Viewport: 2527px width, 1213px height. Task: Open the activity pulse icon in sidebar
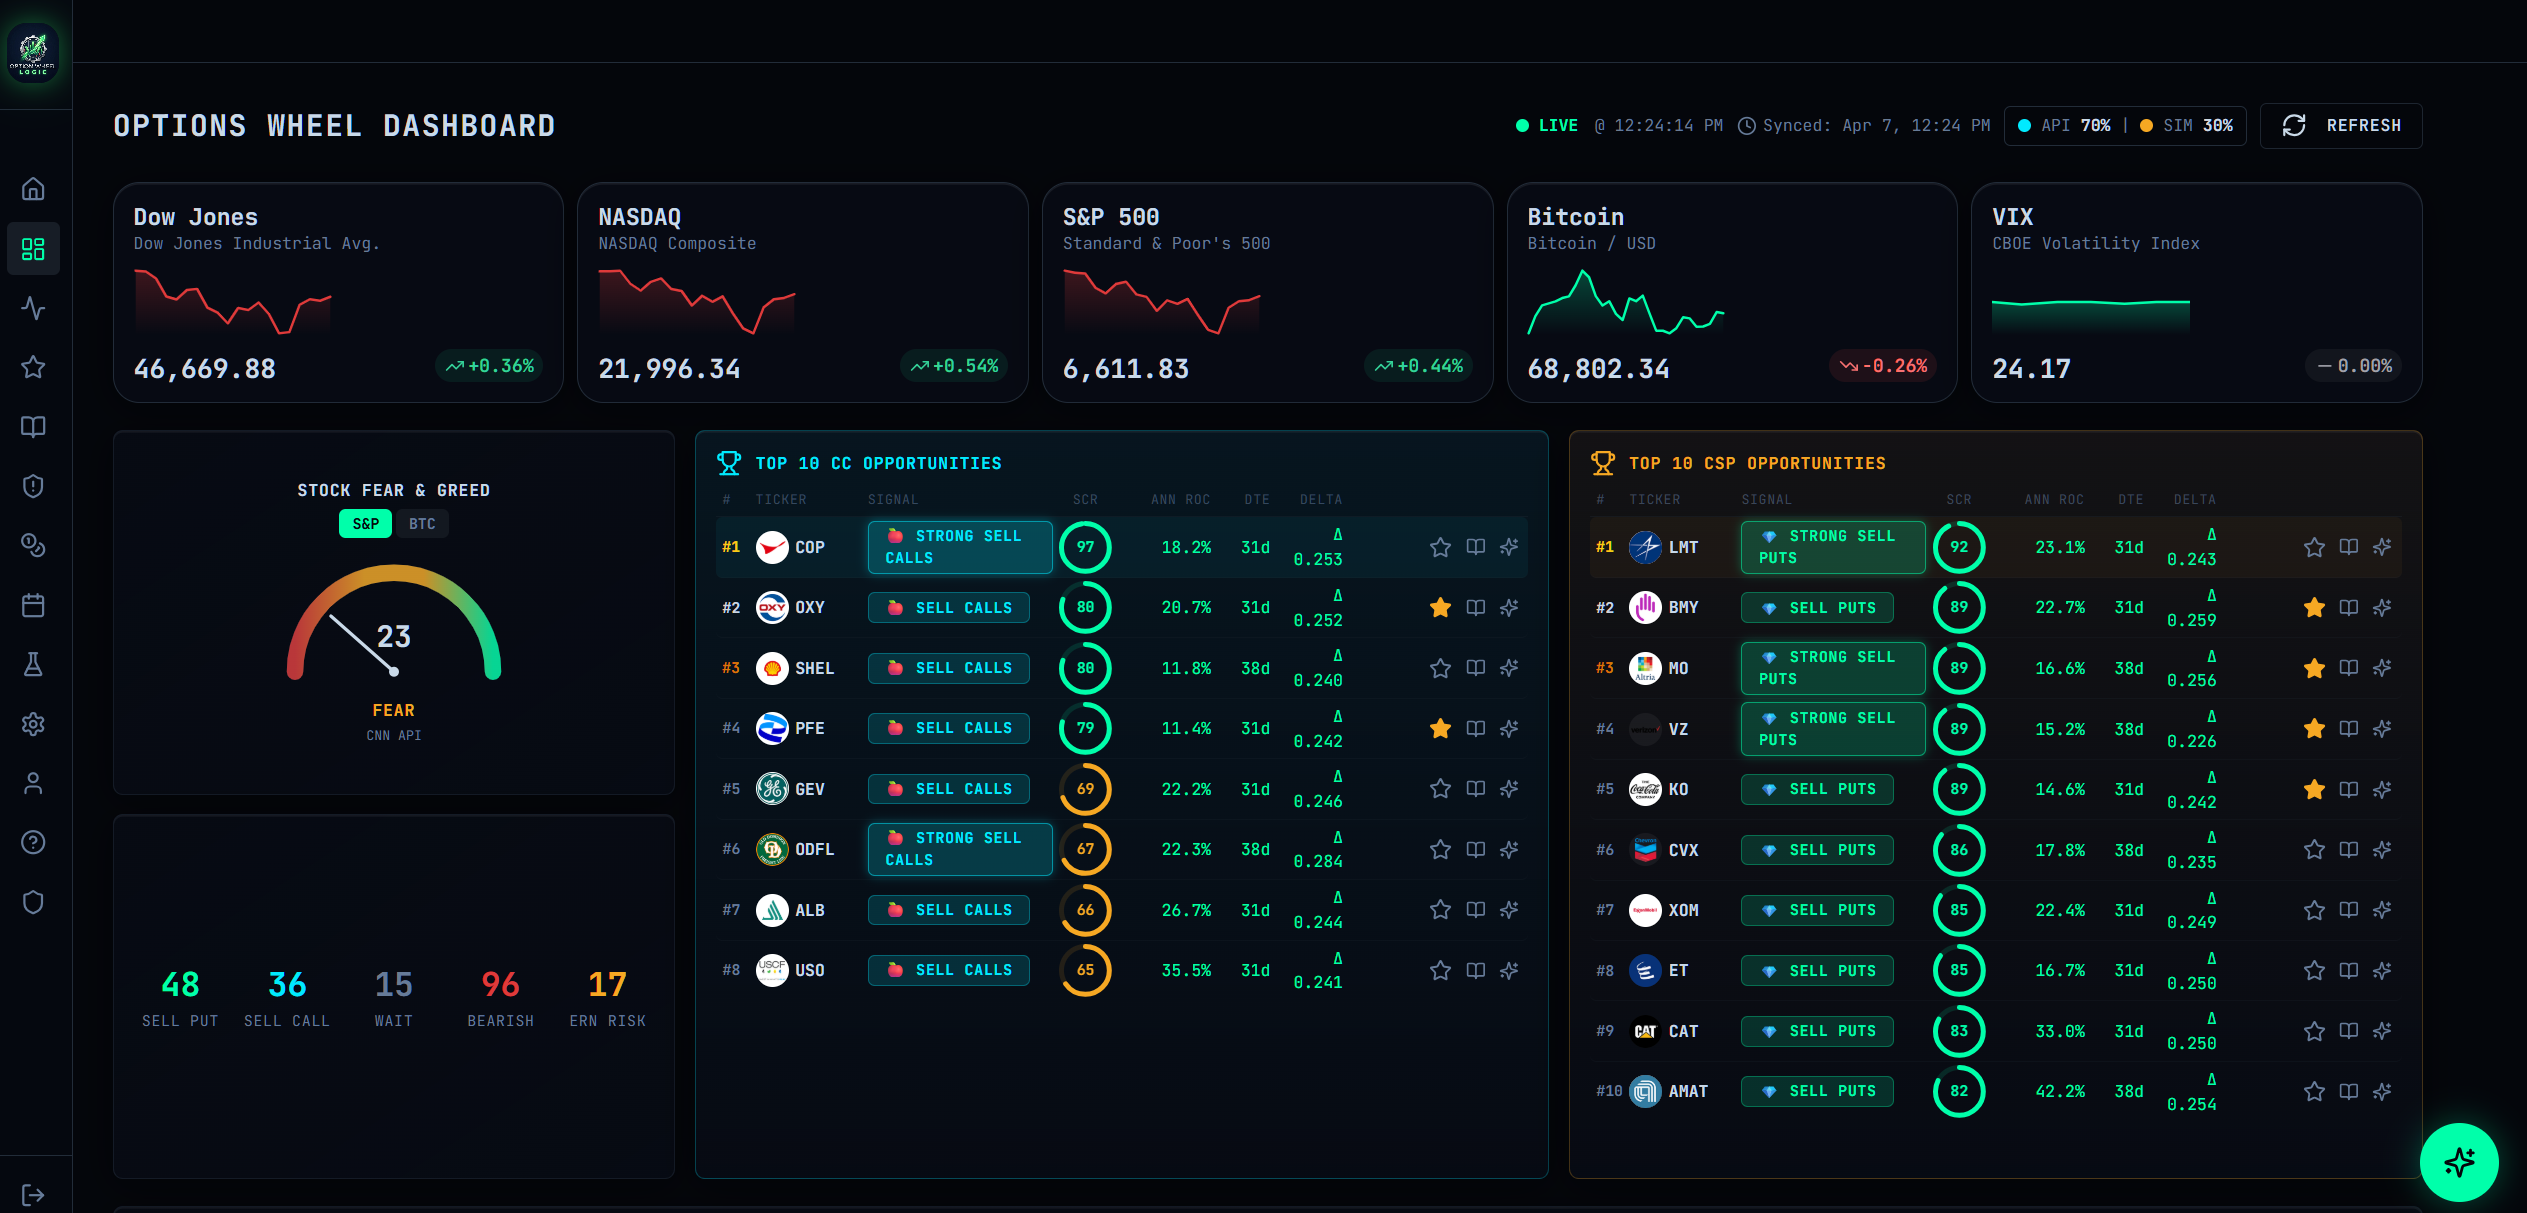click(x=33, y=308)
